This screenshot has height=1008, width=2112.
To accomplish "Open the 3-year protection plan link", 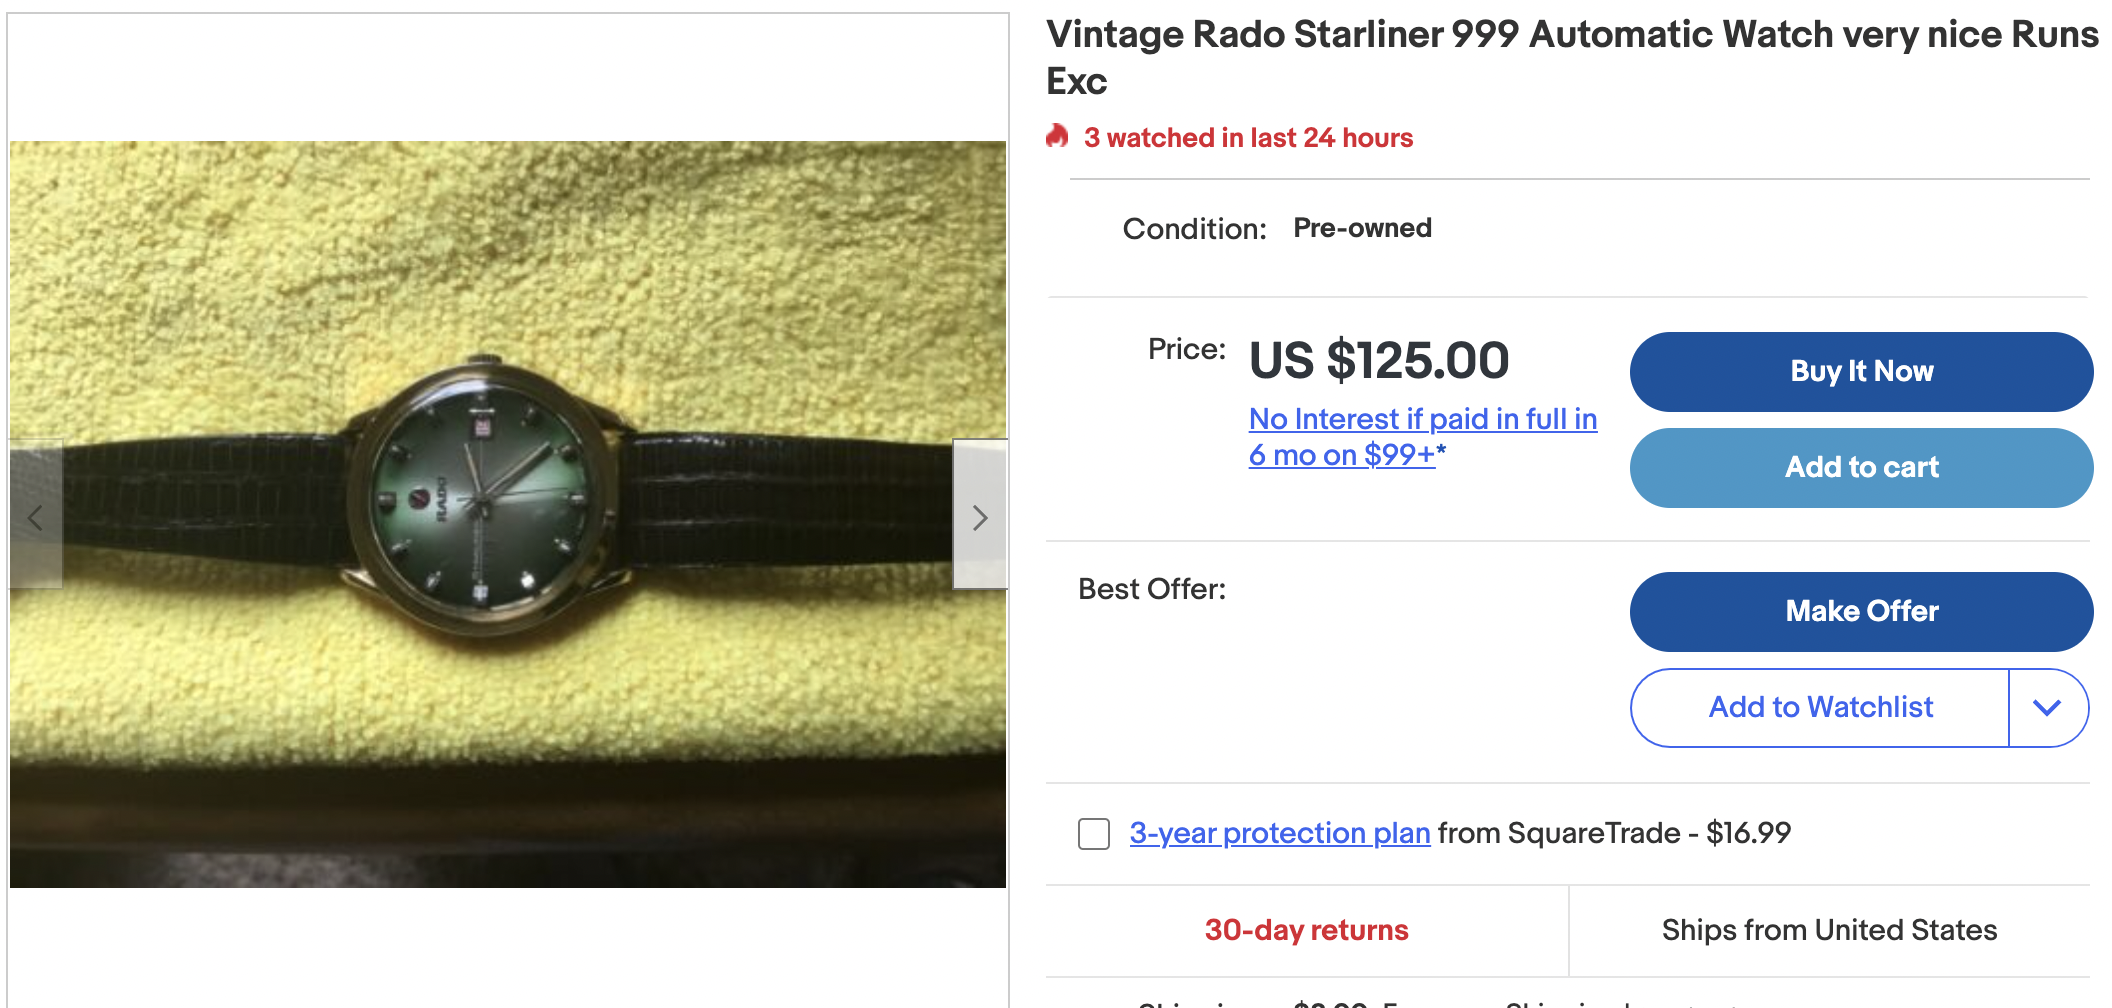I will [1279, 833].
